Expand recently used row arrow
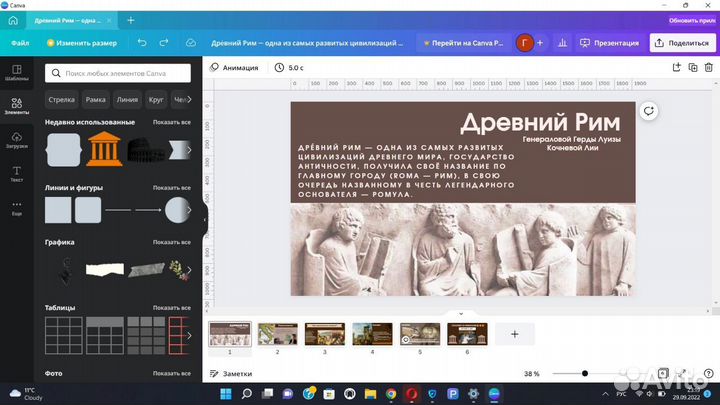Screen dimensions: 720x405 (189, 150)
